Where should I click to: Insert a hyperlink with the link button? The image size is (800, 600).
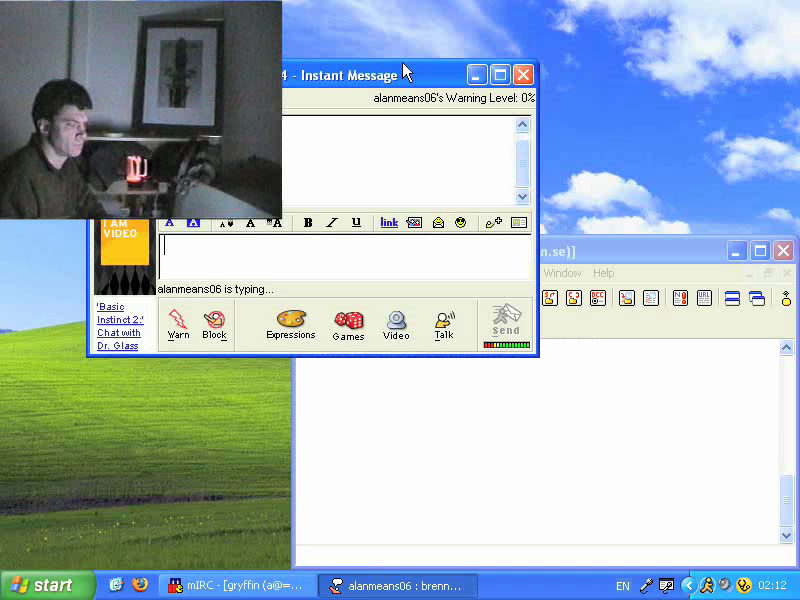(x=389, y=222)
